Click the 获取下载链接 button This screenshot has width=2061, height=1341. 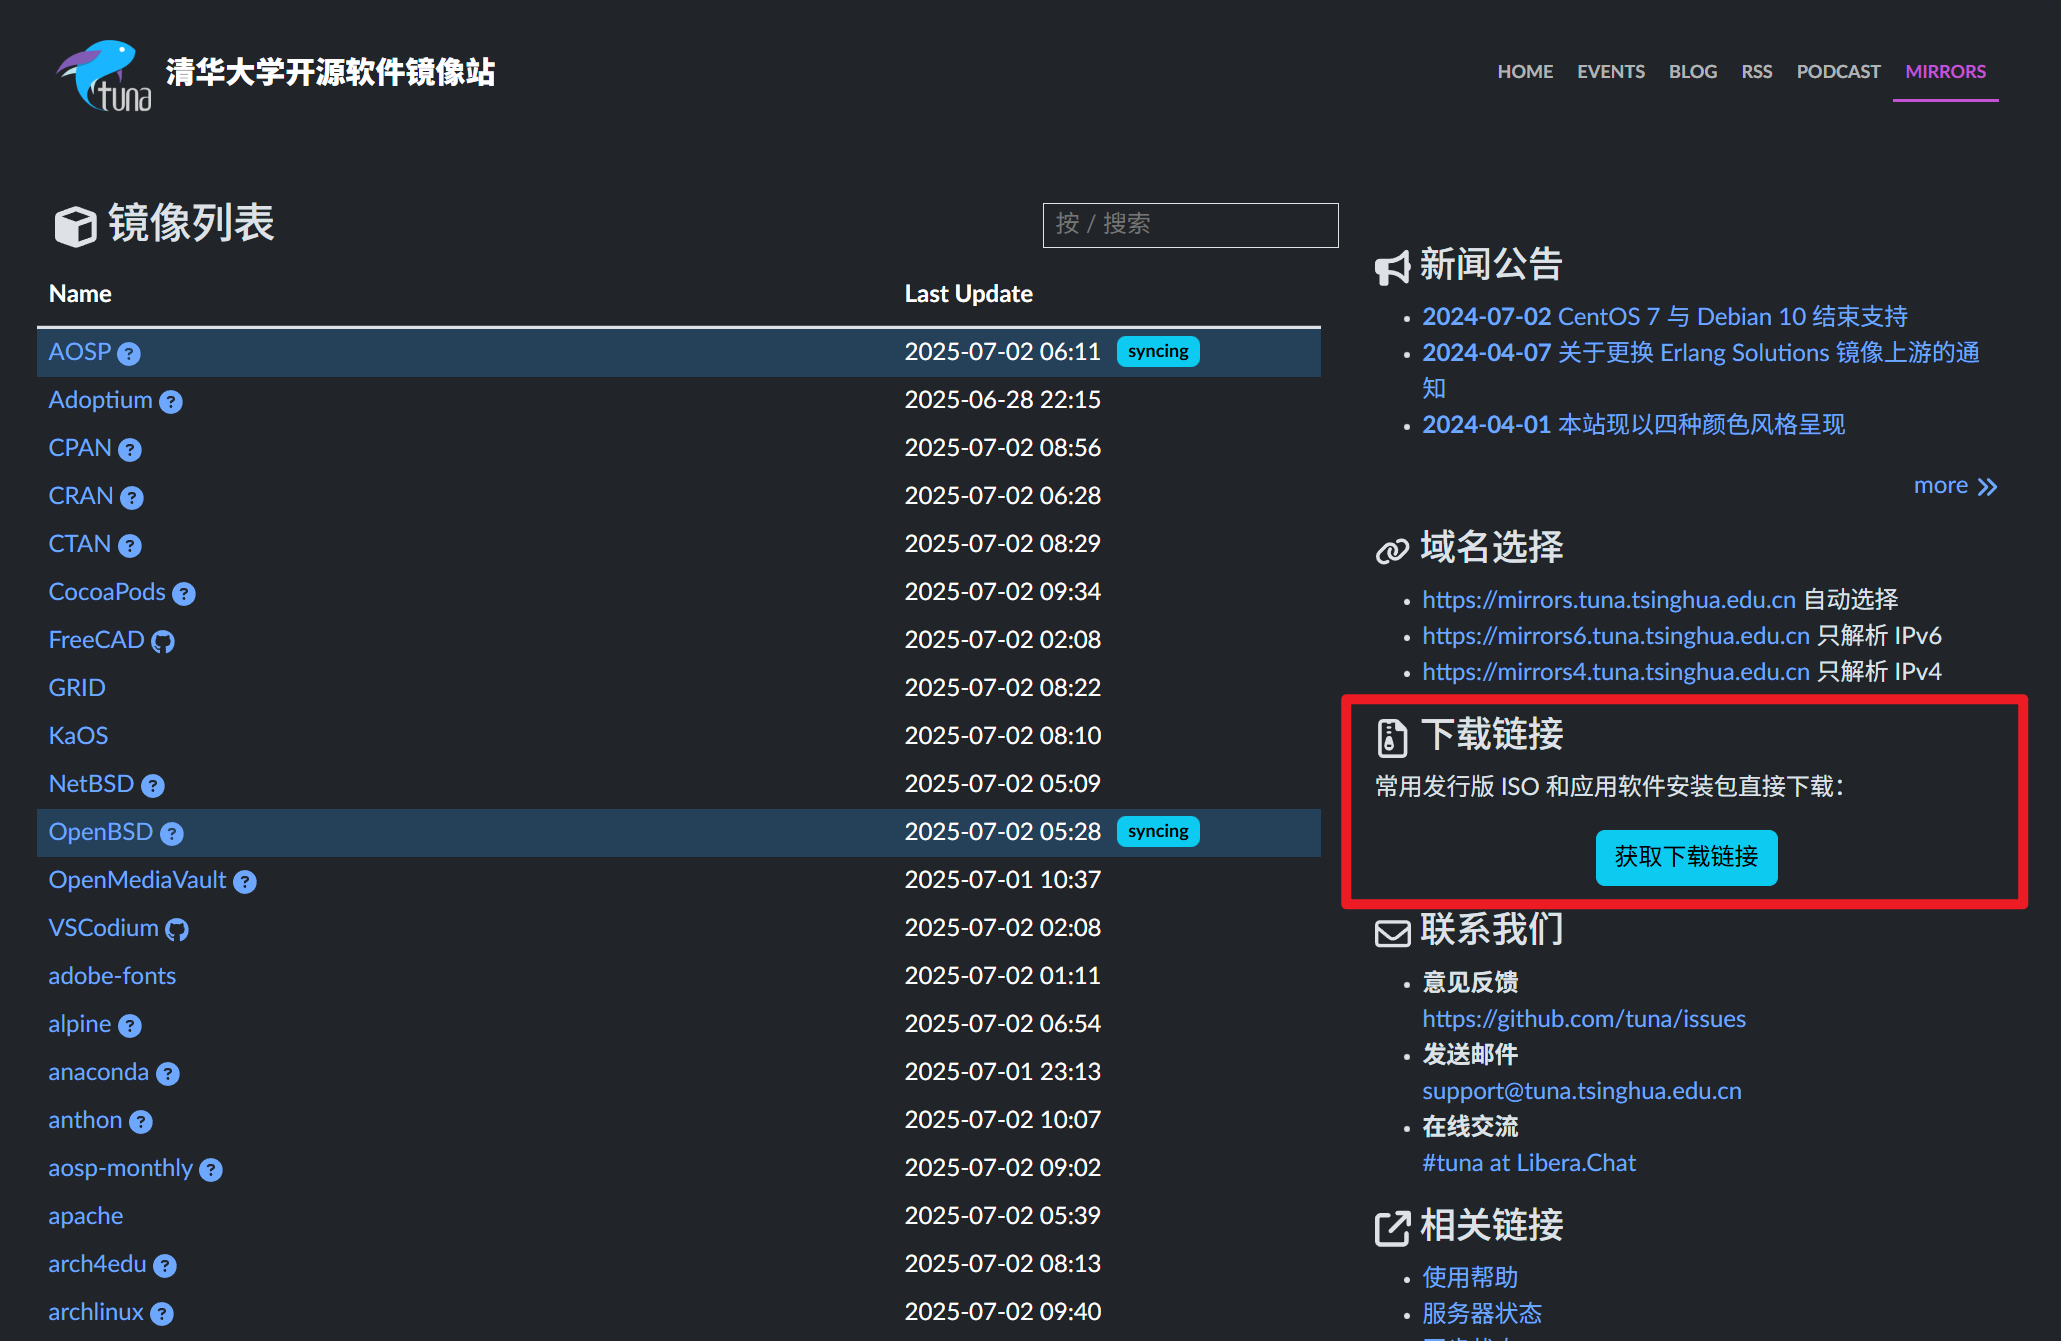pyautogui.click(x=1686, y=857)
